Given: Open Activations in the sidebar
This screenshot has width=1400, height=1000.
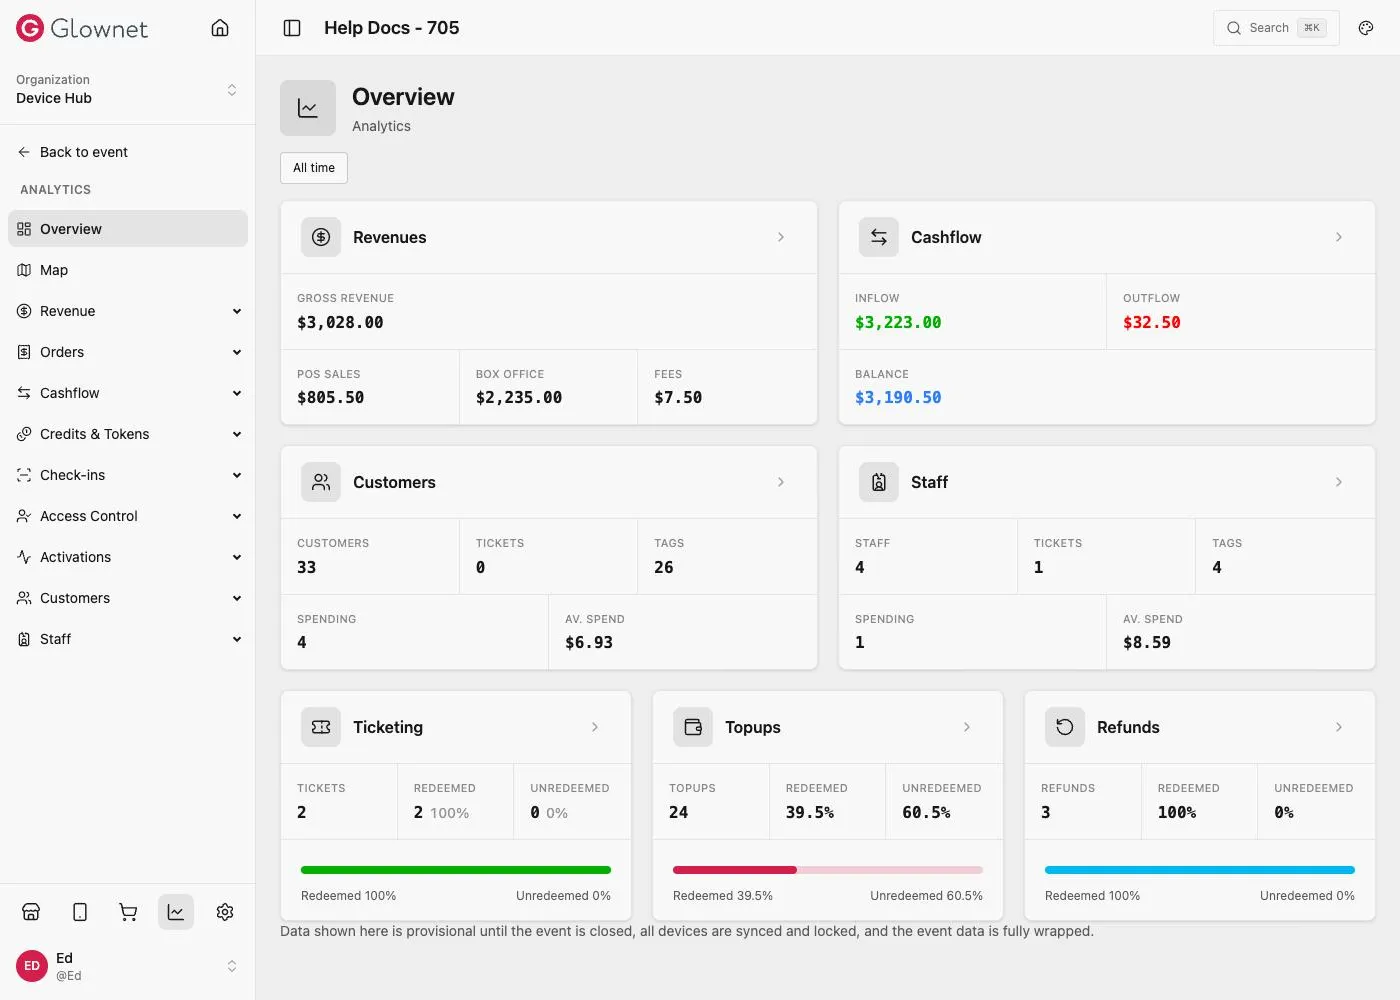Looking at the screenshot, I should pos(128,557).
